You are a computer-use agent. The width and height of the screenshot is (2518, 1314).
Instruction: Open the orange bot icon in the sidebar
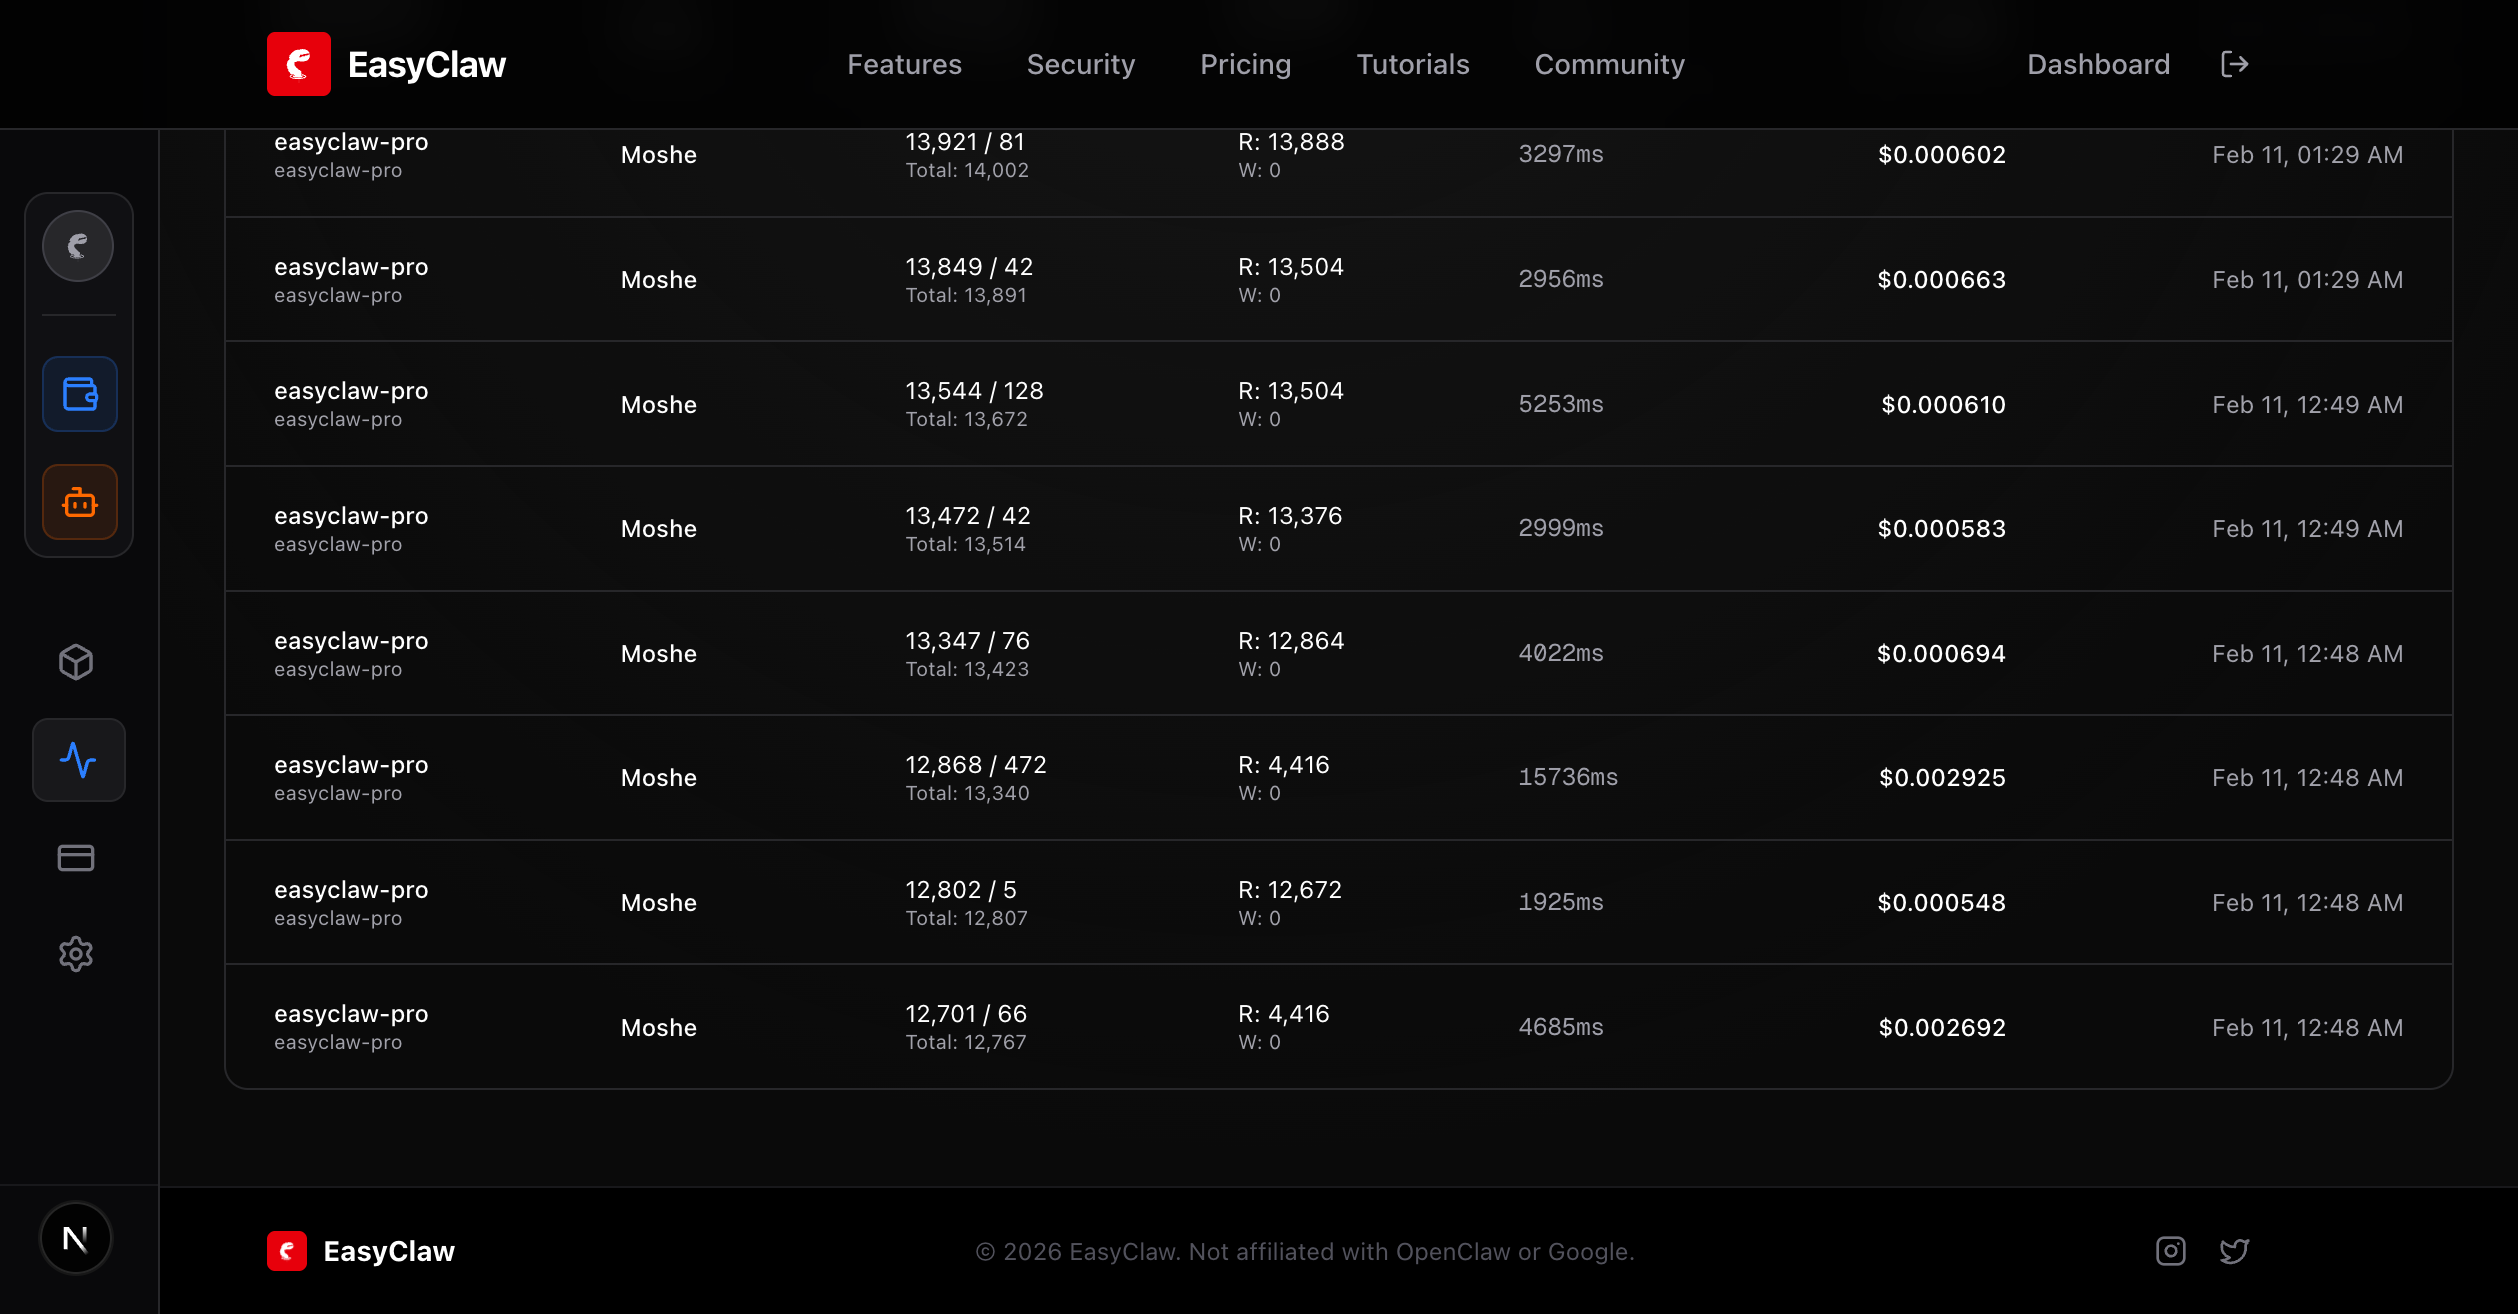point(78,502)
